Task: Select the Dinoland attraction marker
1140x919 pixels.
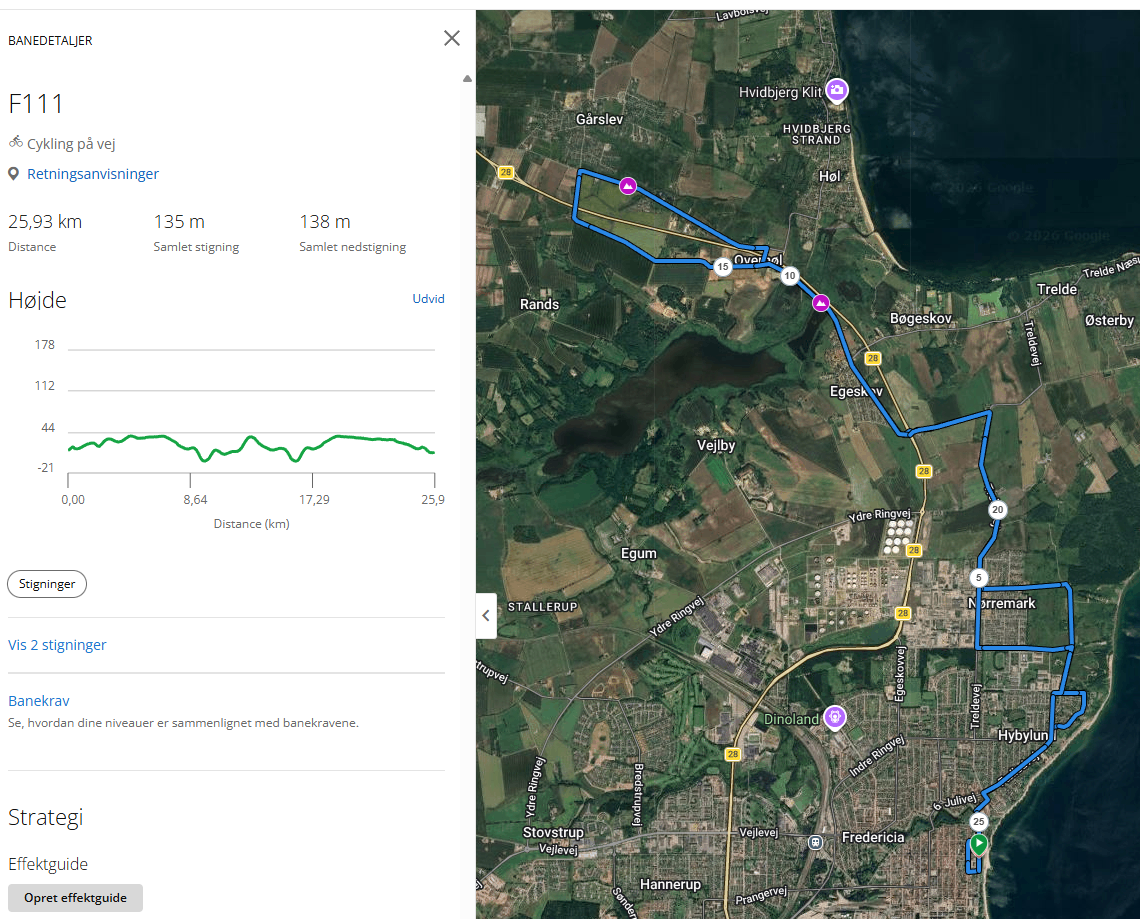Action: point(835,716)
